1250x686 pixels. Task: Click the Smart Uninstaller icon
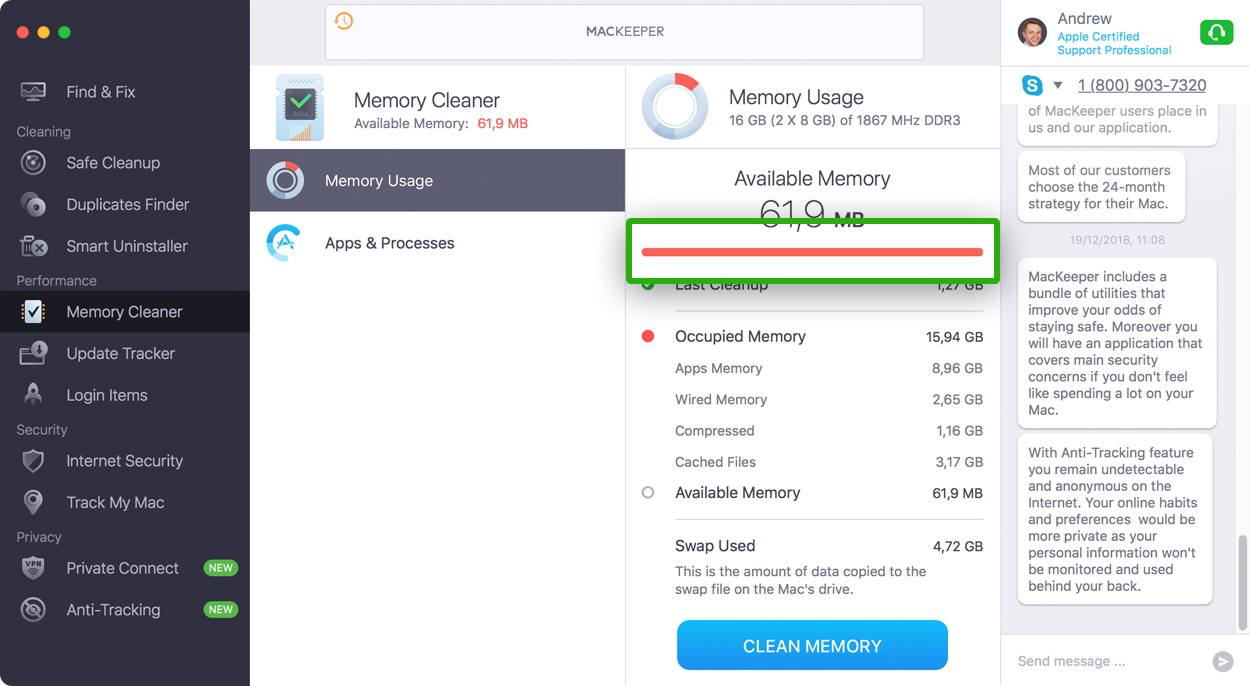(x=33, y=246)
